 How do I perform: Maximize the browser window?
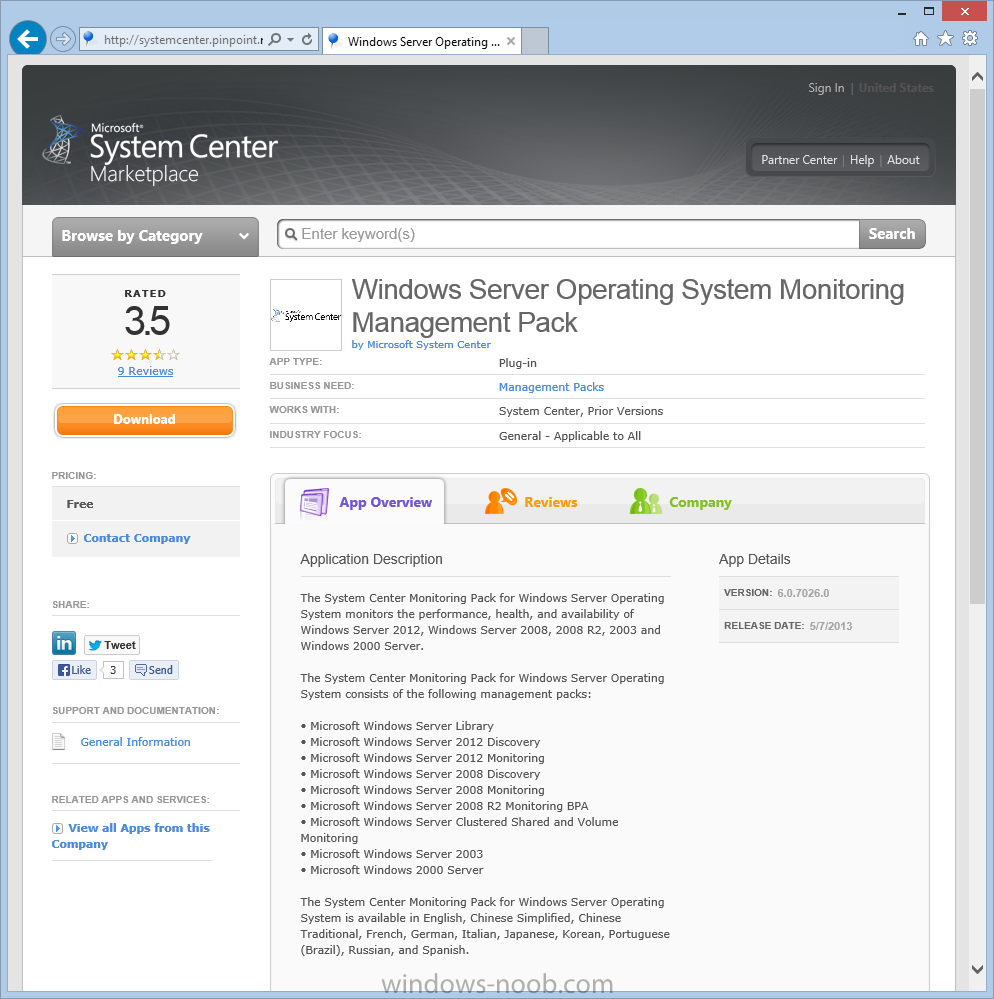pos(929,11)
